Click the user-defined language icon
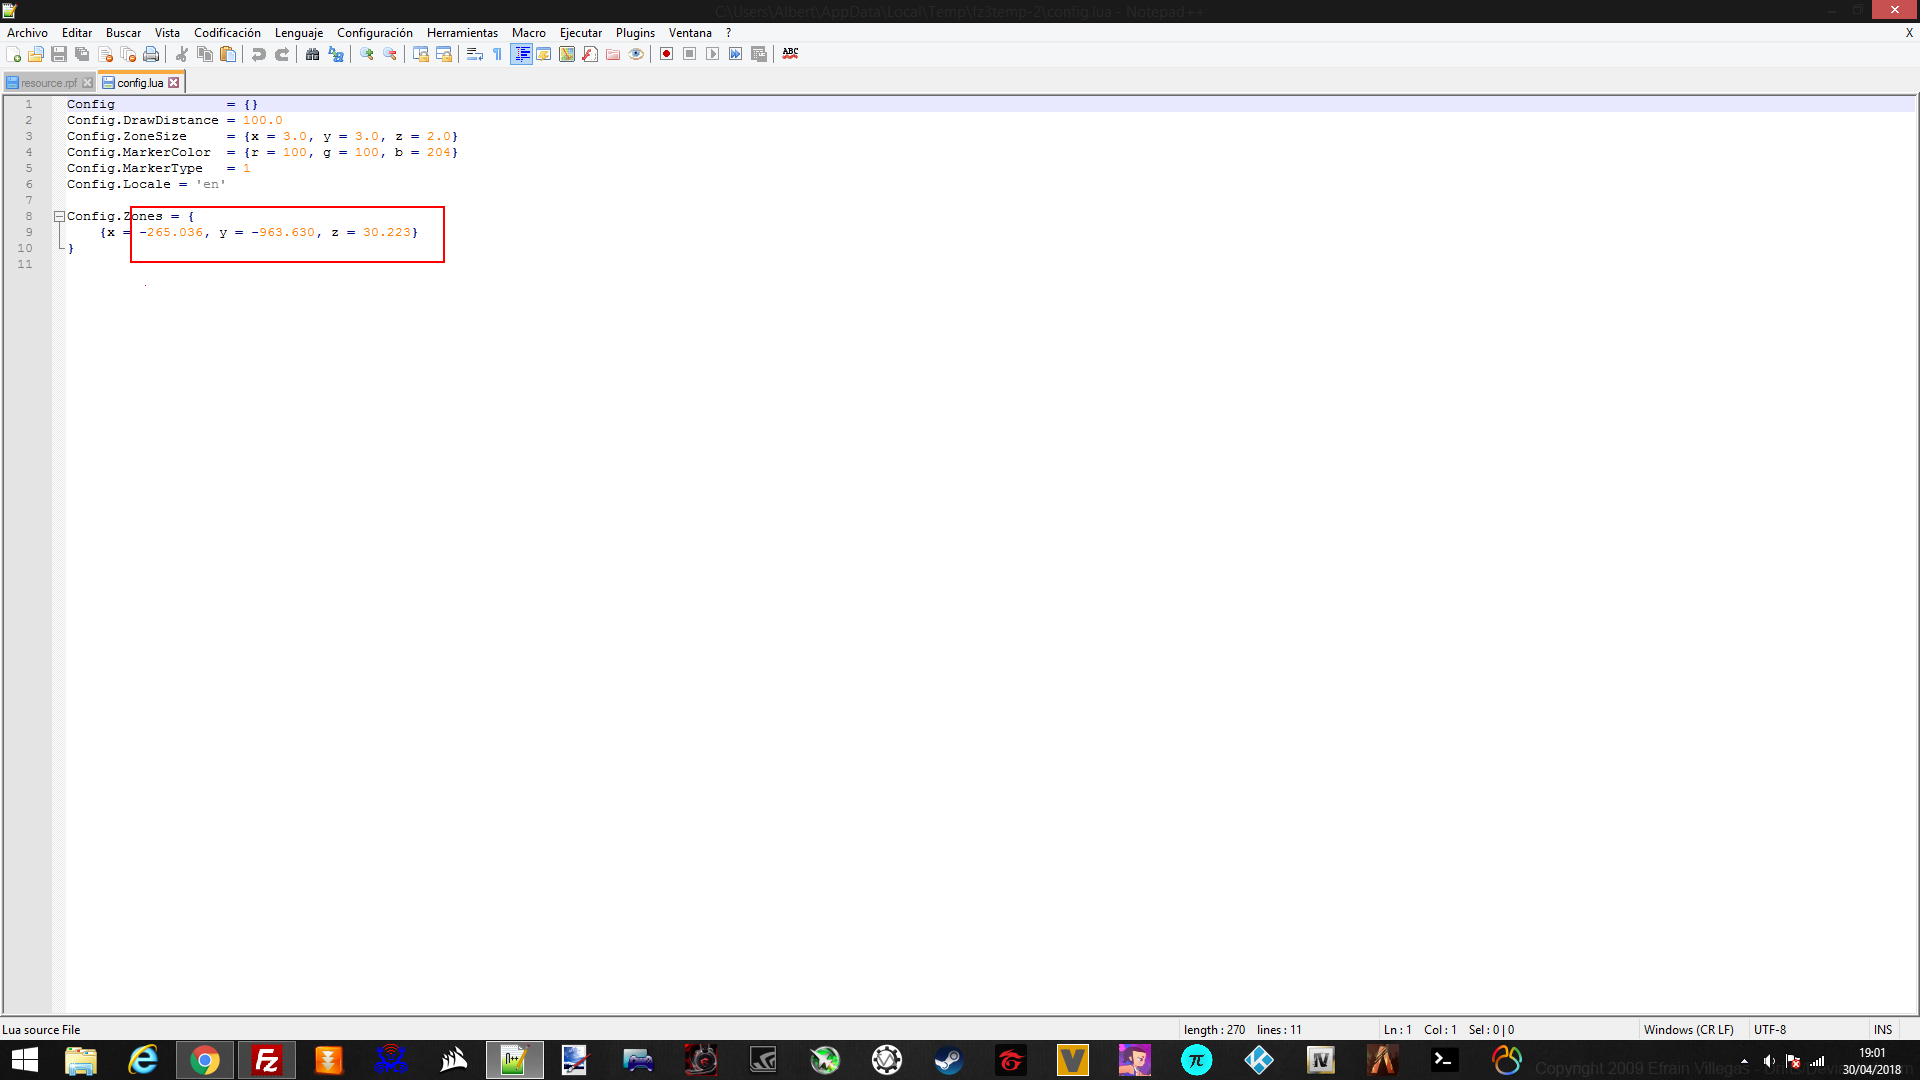The image size is (1920, 1080). pos(544,54)
